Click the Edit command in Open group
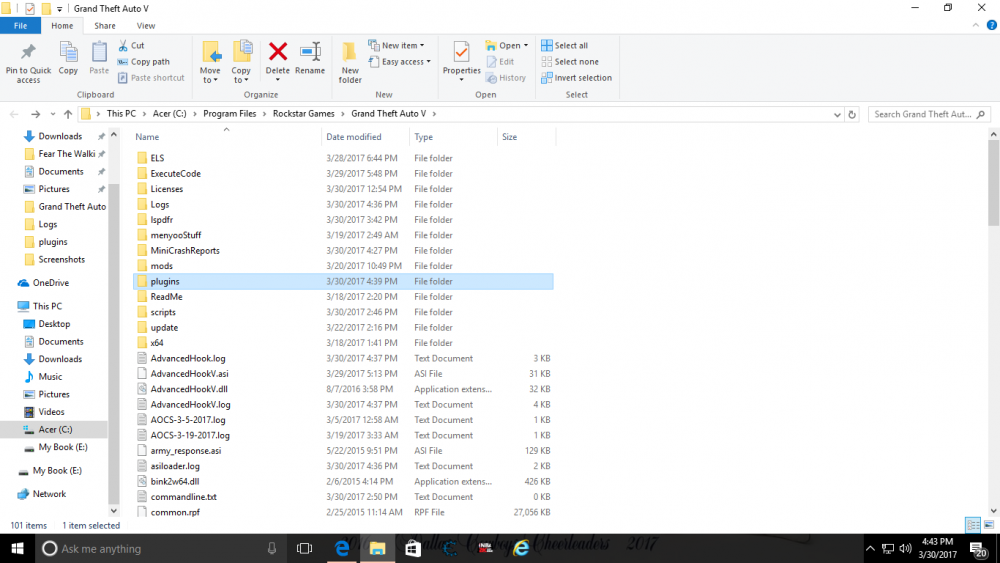Screen dimensions: 1000x563 [500, 62]
